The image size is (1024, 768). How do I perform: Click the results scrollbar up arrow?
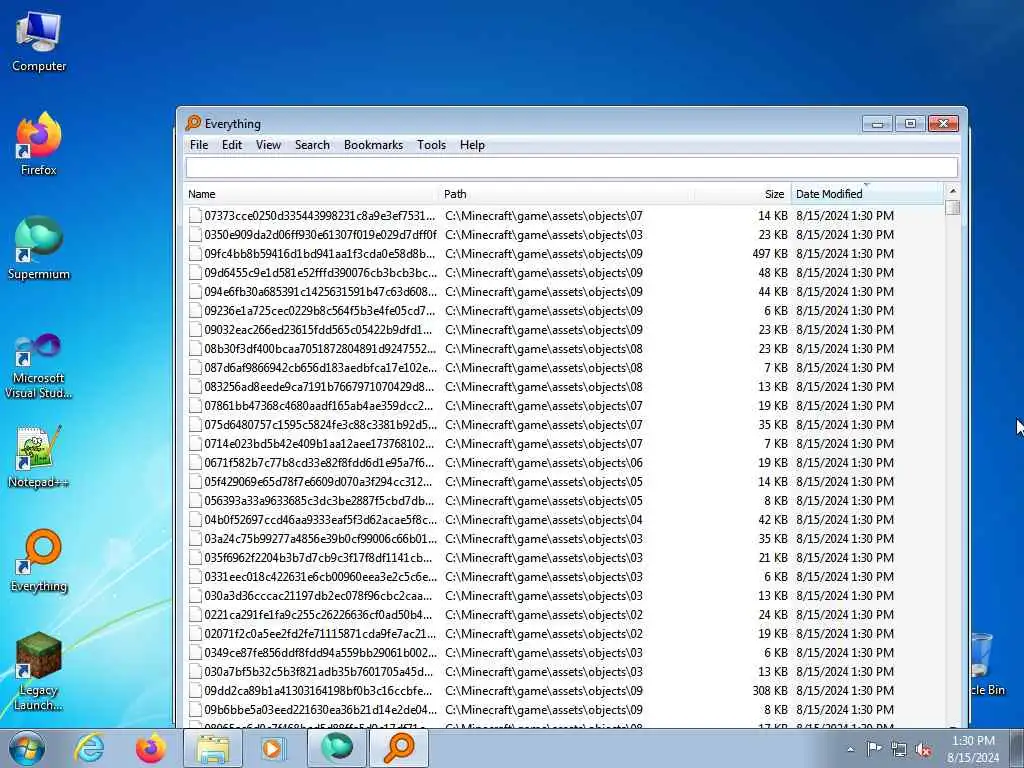tap(952, 191)
